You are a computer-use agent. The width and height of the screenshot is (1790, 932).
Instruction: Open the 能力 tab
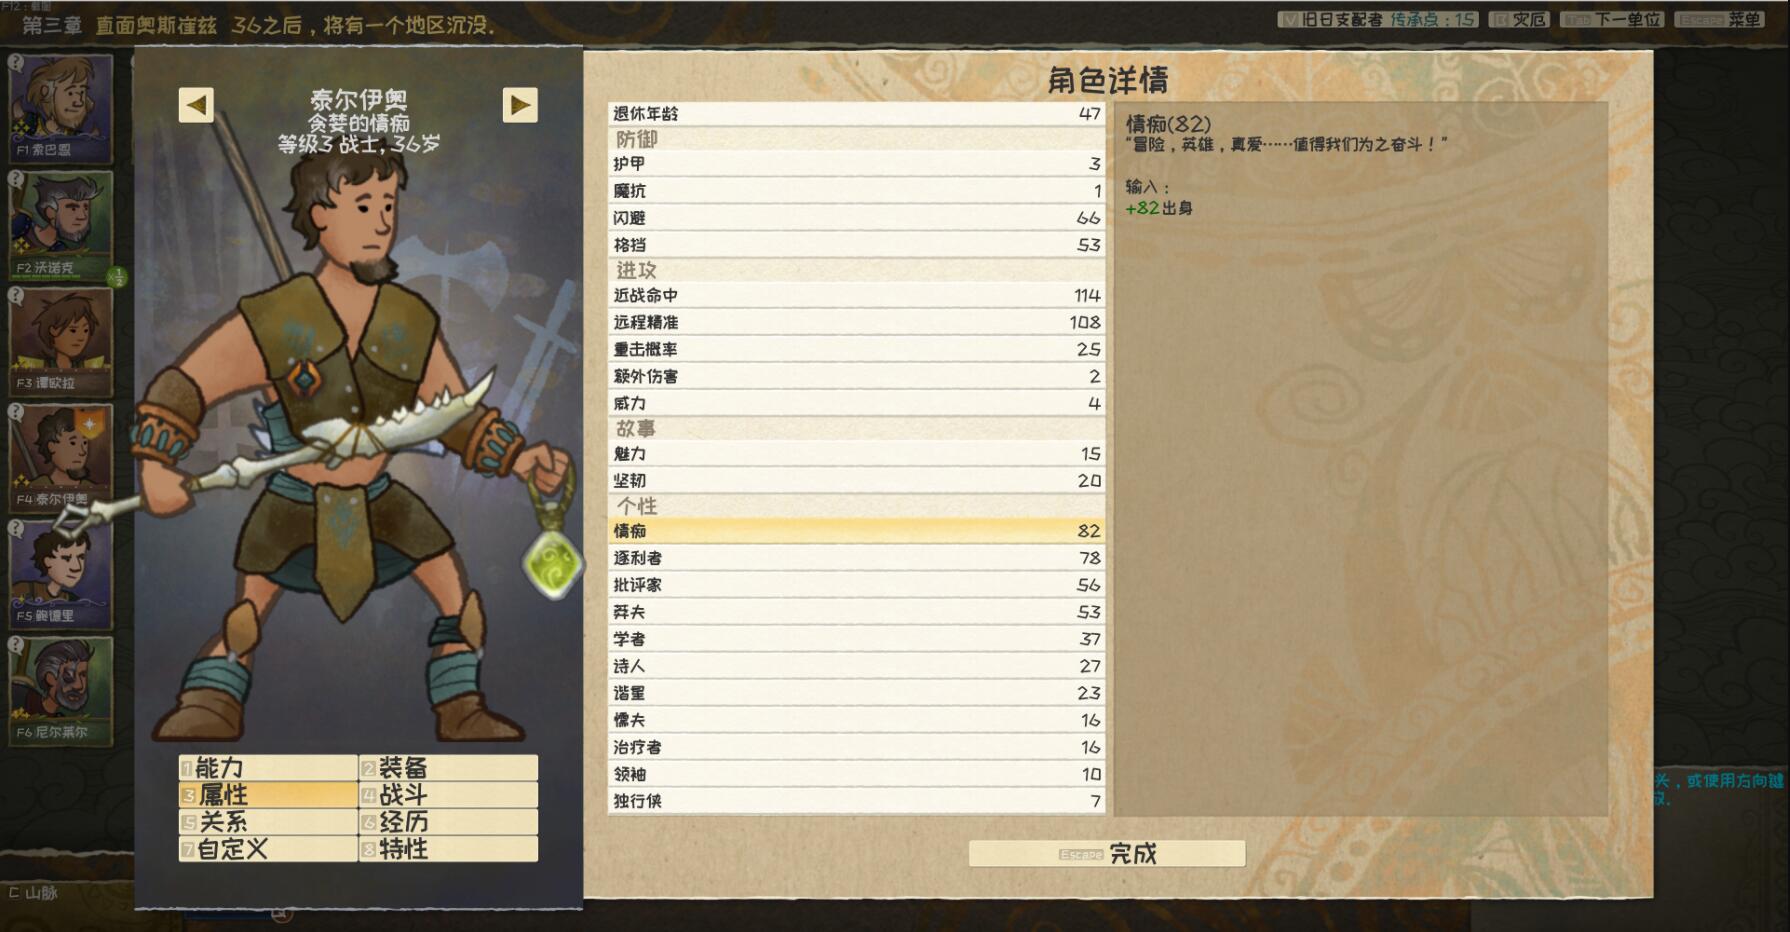click(268, 768)
